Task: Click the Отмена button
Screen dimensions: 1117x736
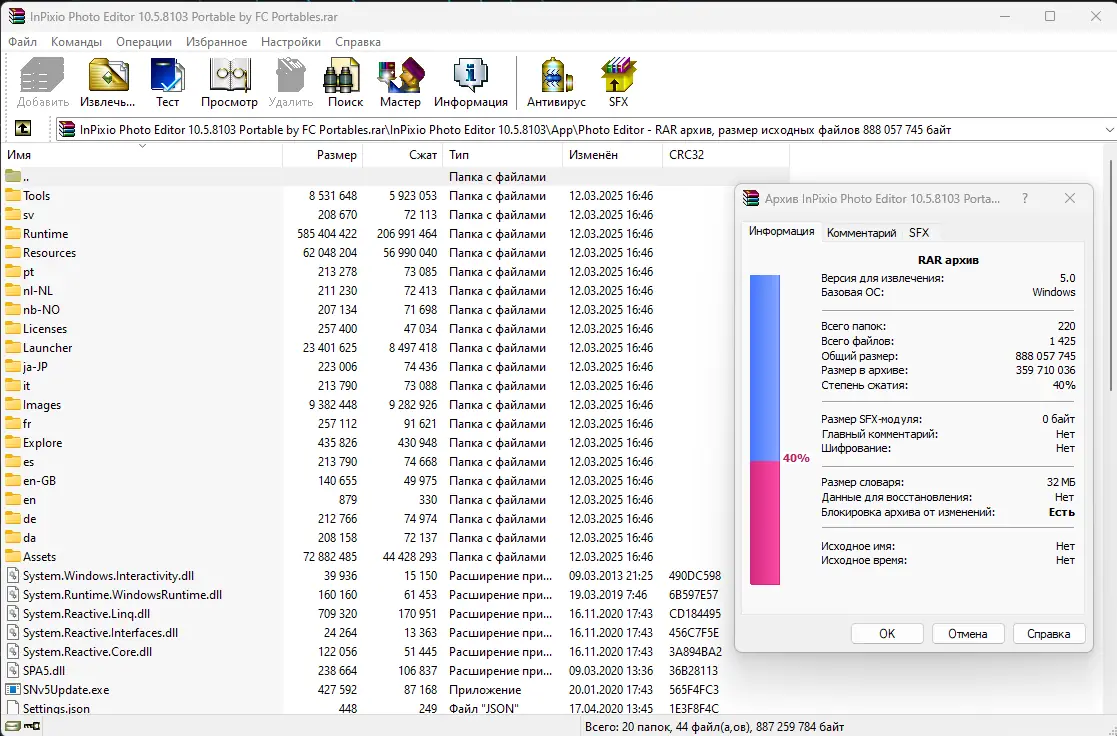Action: [967, 633]
